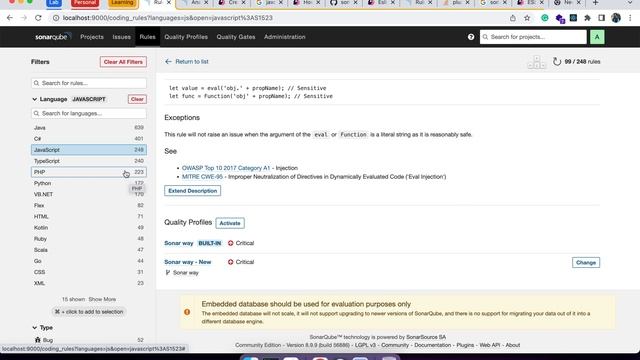Open the Rules menu

click(x=147, y=37)
